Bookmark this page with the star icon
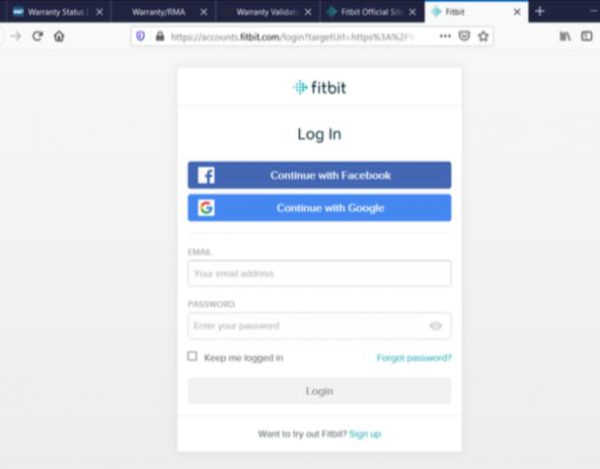Screen dimensions: 600x469 483,36
